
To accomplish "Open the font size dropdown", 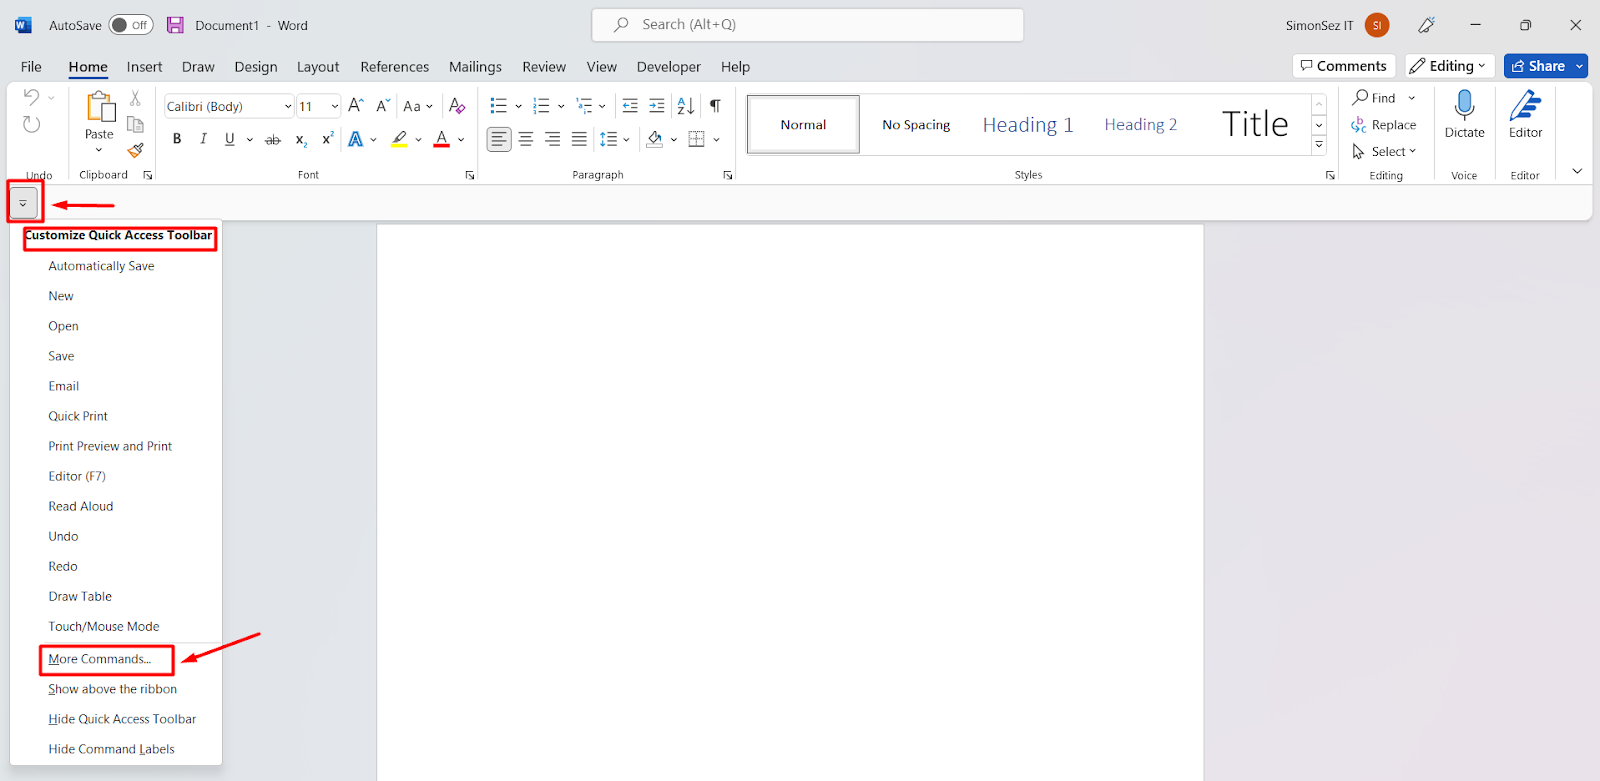I will point(334,106).
